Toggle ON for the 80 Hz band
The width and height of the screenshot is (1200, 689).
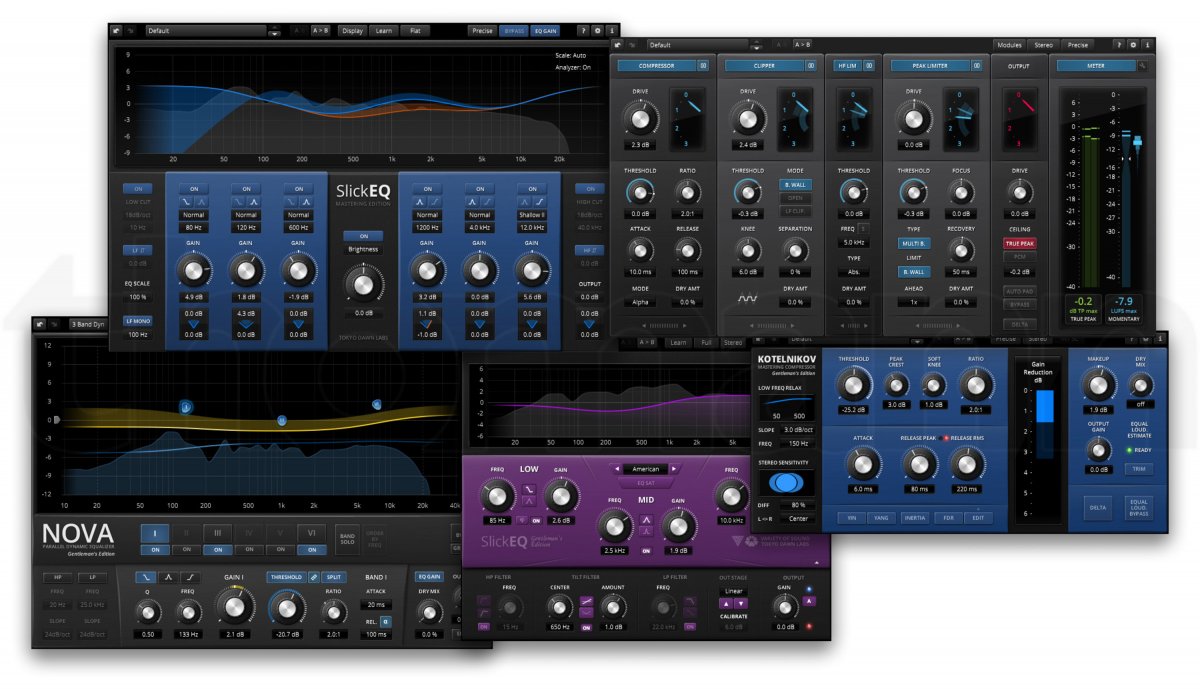coord(194,188)
